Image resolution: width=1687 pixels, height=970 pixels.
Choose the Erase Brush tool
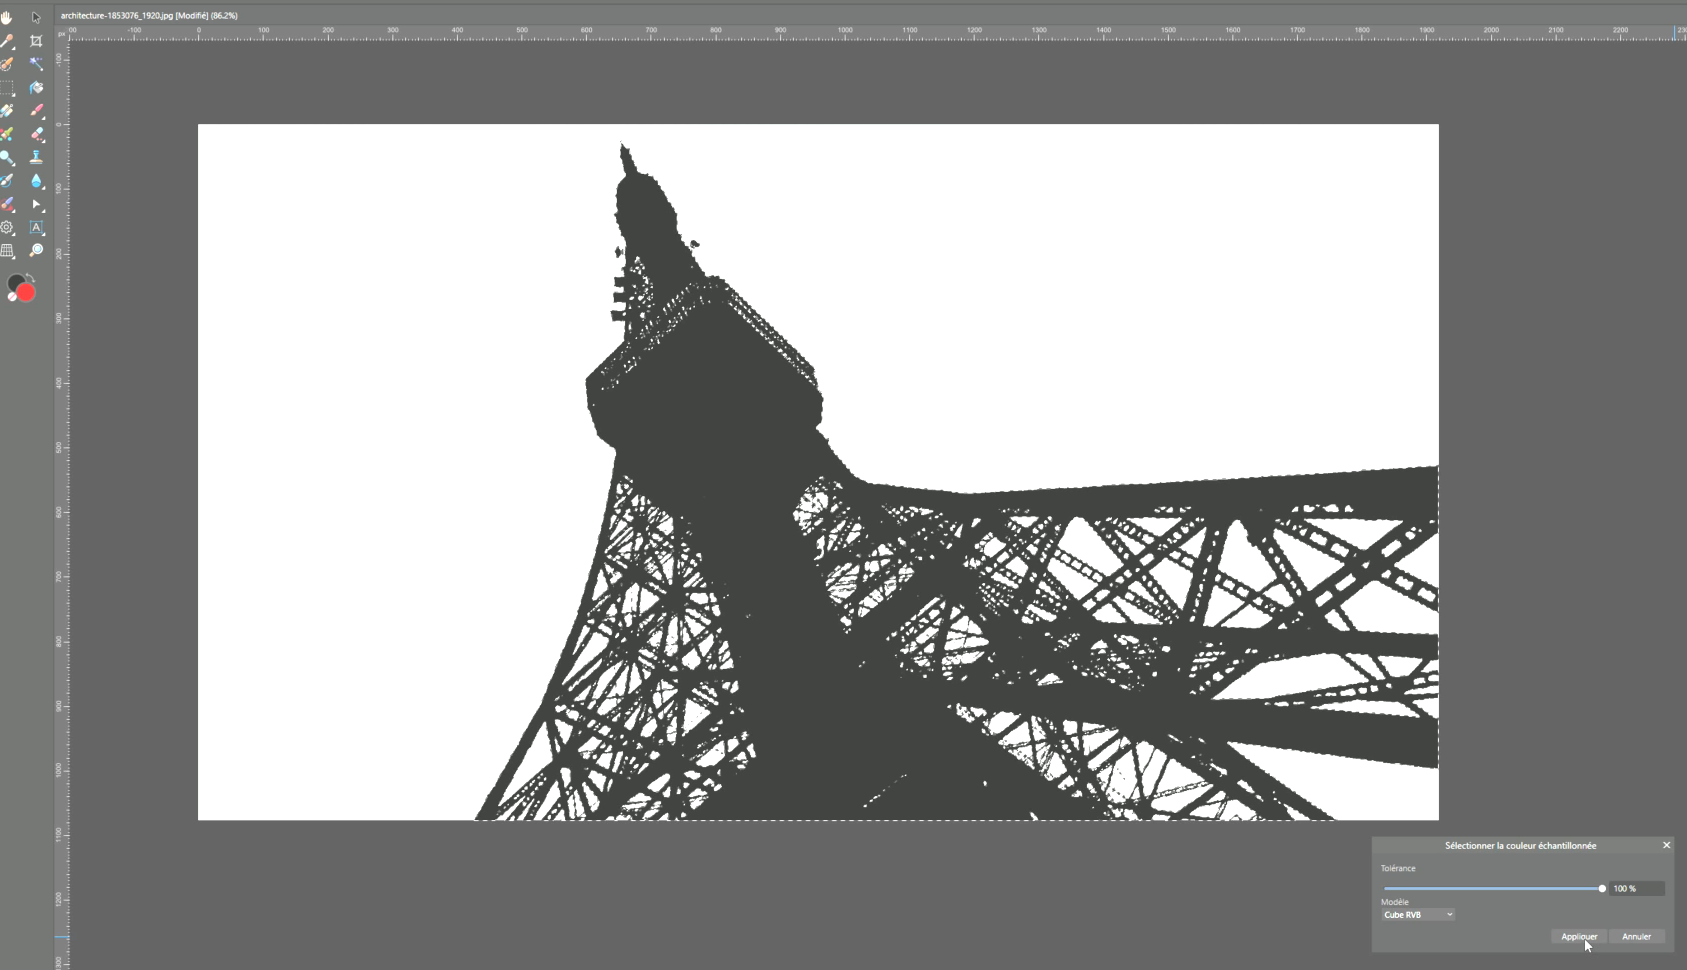point(36,134)
